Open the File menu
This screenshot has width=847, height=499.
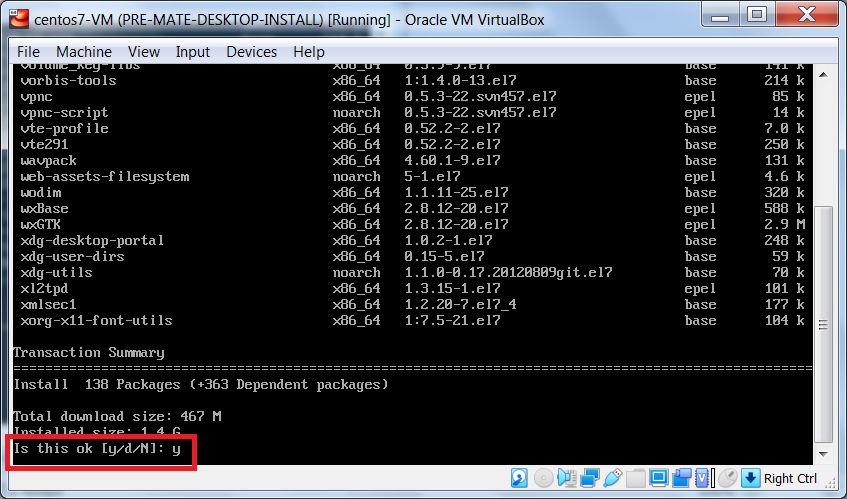coord(28,52)
